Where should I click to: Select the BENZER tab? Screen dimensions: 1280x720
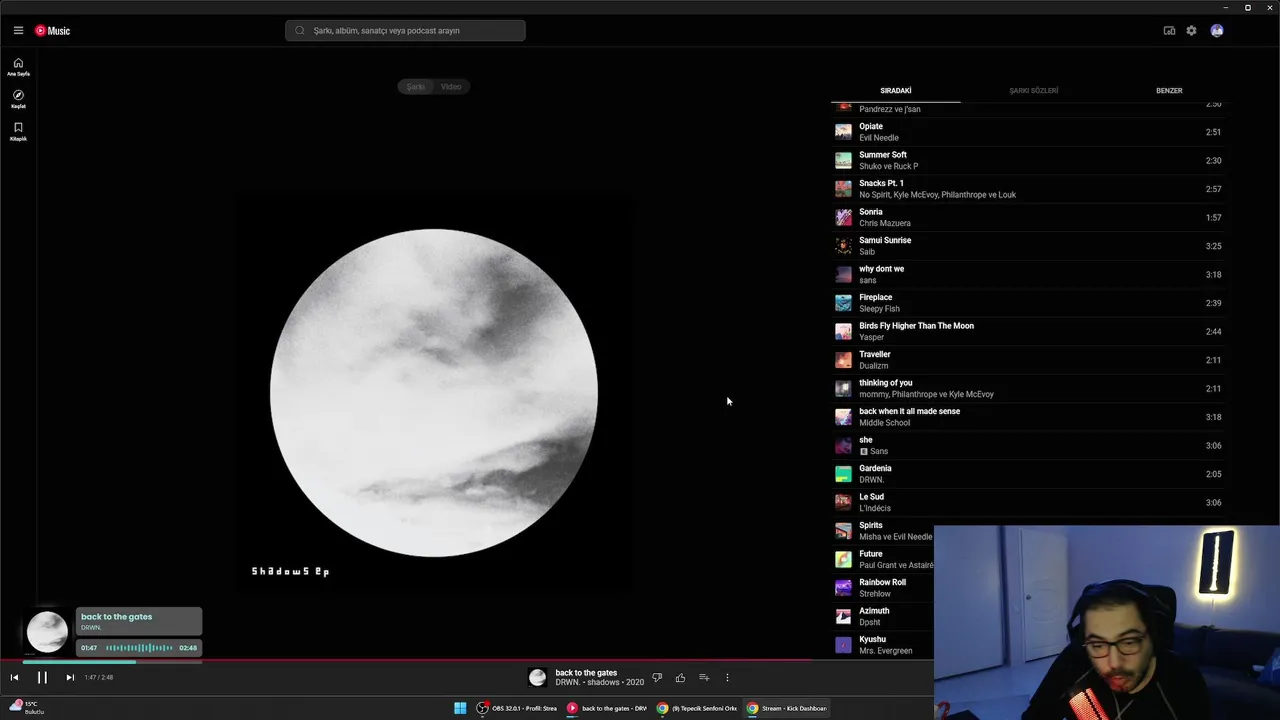1169,91
